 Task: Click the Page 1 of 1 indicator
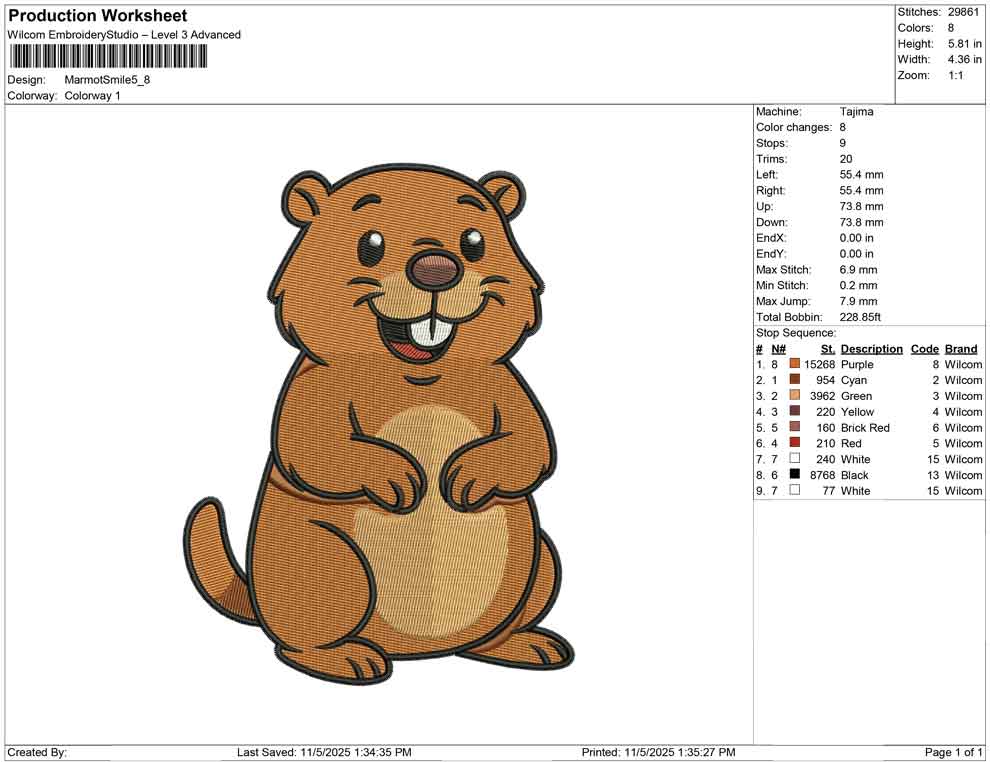coord(954,752)
